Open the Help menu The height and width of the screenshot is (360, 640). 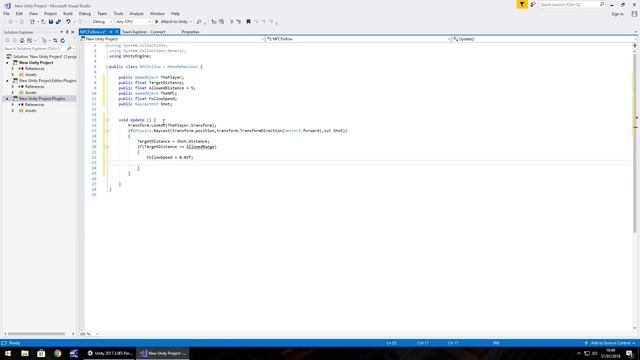175,14
